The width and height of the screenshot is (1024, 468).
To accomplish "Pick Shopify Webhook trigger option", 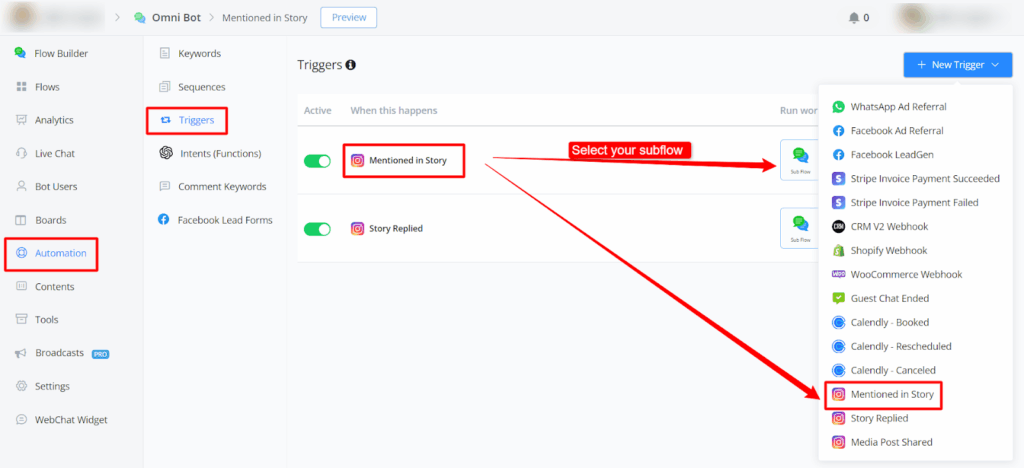I will click(x=888, y=250).
